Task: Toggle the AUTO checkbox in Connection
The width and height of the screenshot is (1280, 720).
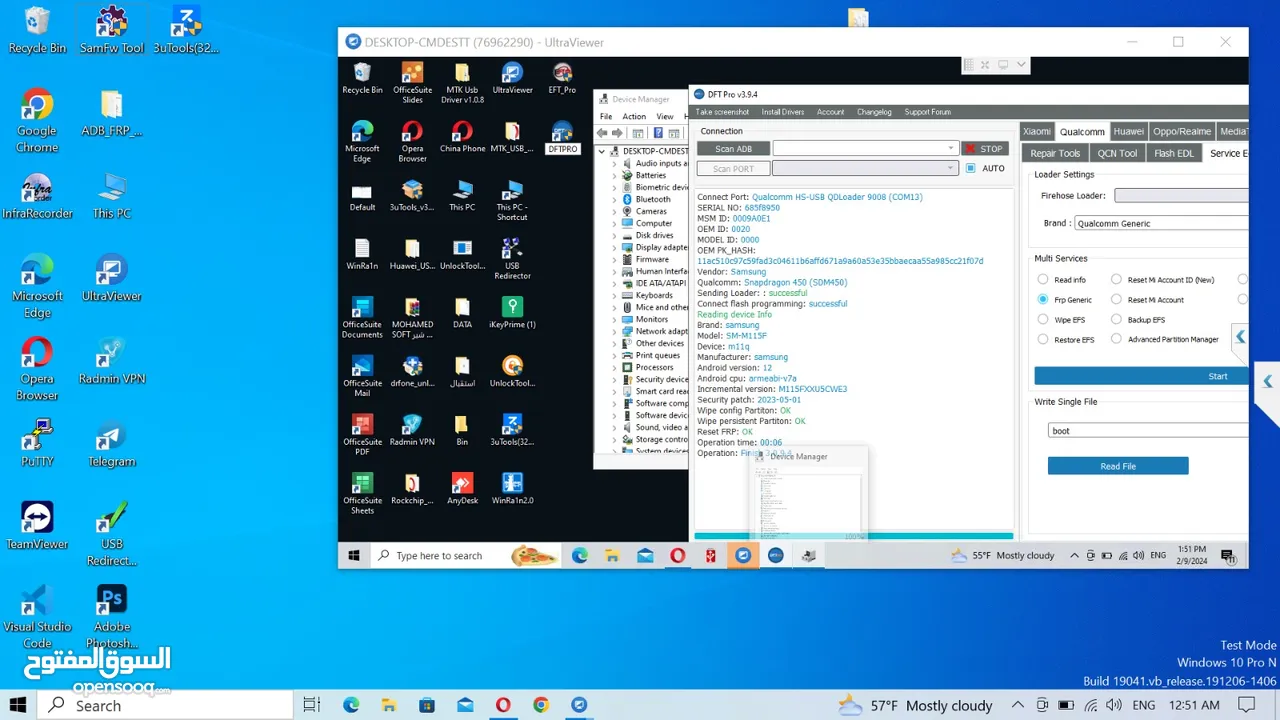Action: pyautogui.click(x=970, y=168)
